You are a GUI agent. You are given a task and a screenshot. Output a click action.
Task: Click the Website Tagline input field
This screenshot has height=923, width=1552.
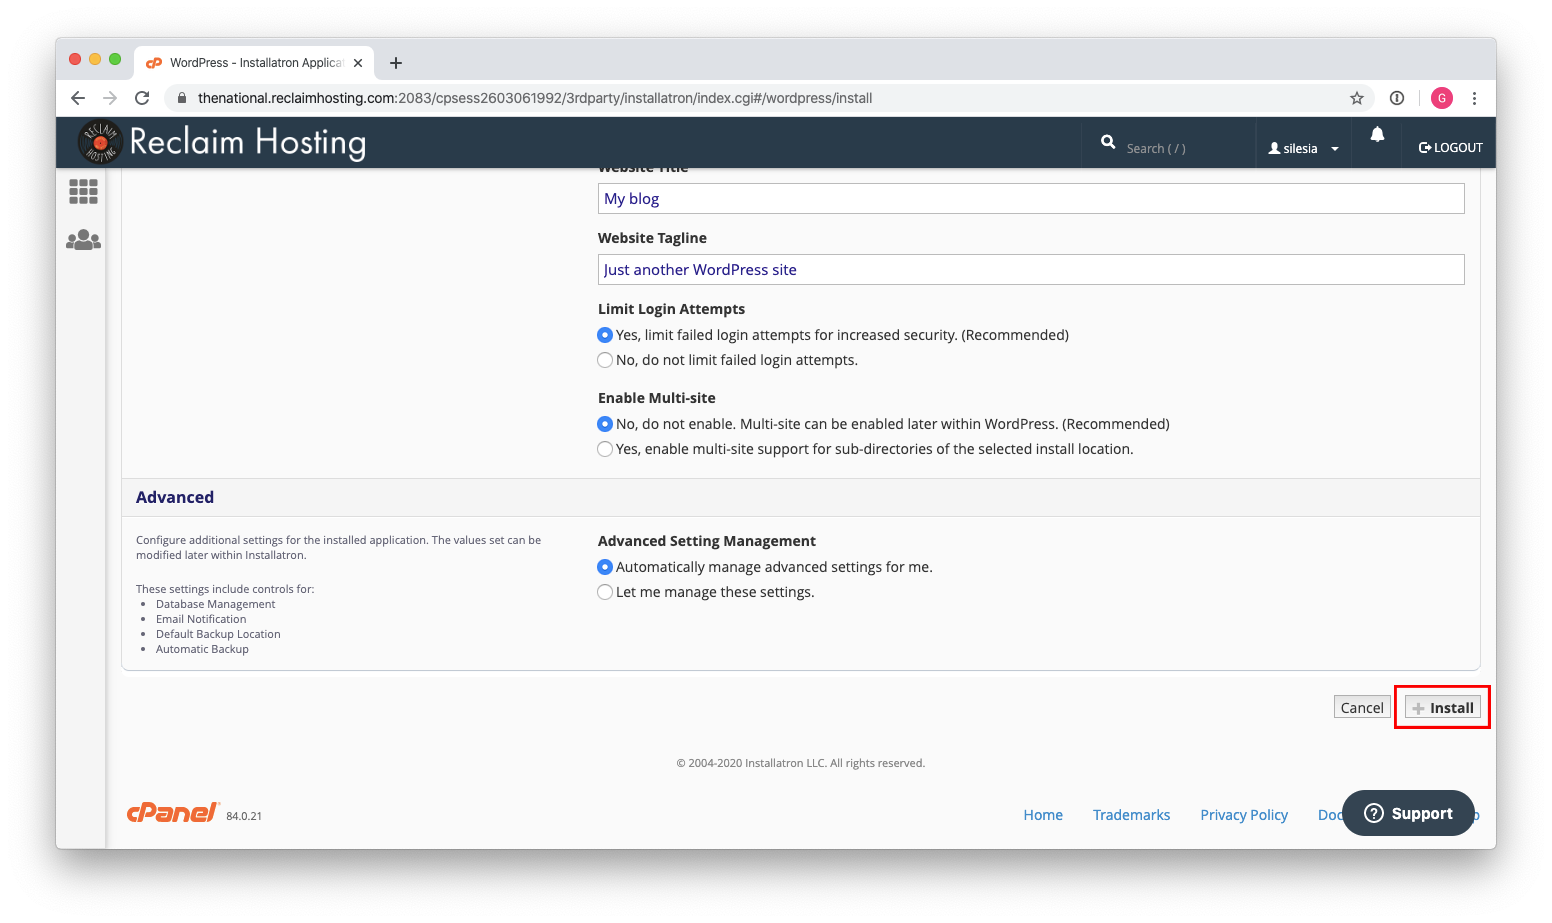click(1031, 269)
